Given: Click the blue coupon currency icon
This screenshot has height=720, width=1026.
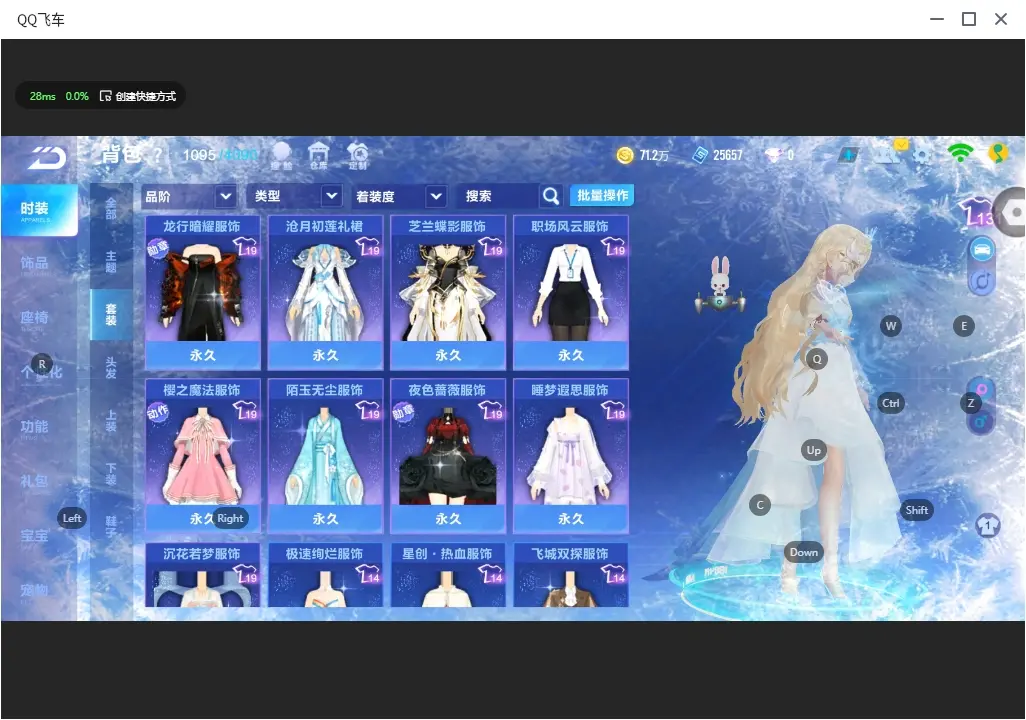Looking at the screenshot, I should 700,155.
